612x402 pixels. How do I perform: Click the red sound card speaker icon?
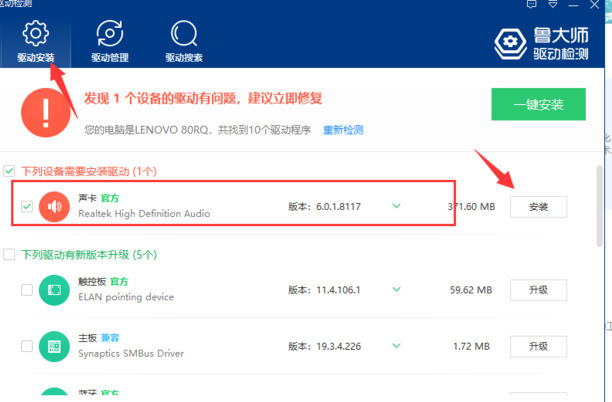coord(54,206)
